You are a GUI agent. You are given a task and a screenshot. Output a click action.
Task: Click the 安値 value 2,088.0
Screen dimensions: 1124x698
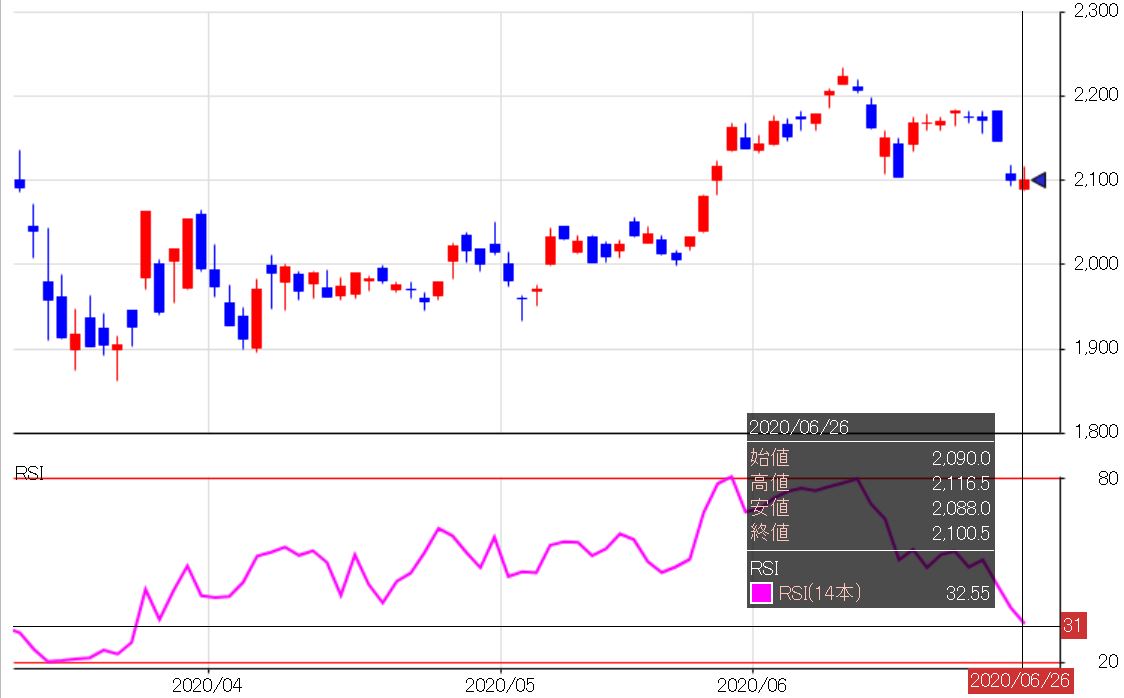[961, 508]
